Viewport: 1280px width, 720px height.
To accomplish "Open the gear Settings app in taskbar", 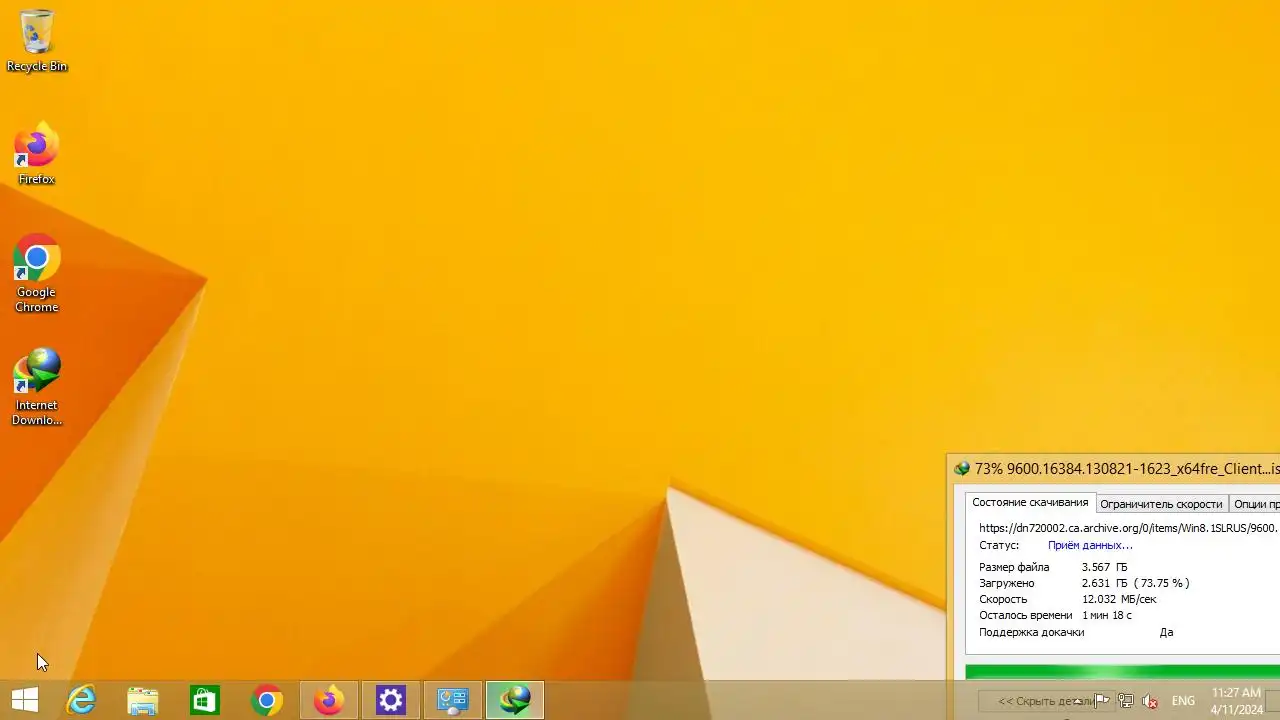I will (x=391, y=700).
